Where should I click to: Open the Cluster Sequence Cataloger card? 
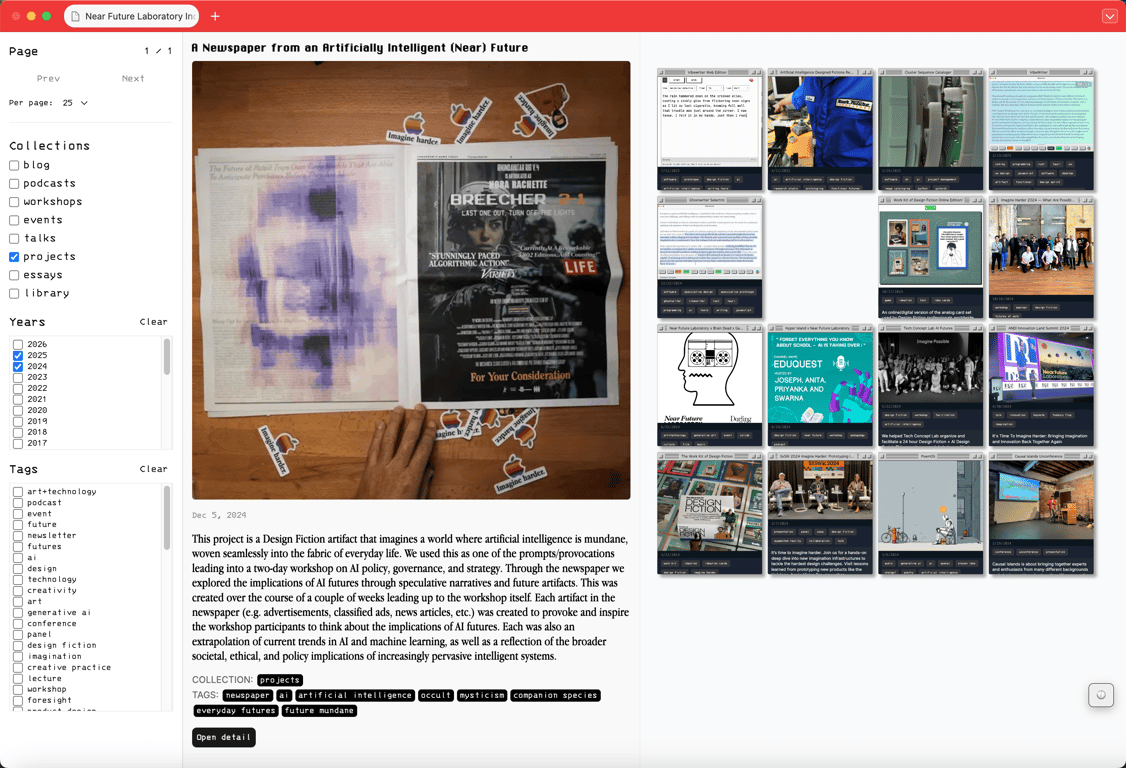click(931, 129)
